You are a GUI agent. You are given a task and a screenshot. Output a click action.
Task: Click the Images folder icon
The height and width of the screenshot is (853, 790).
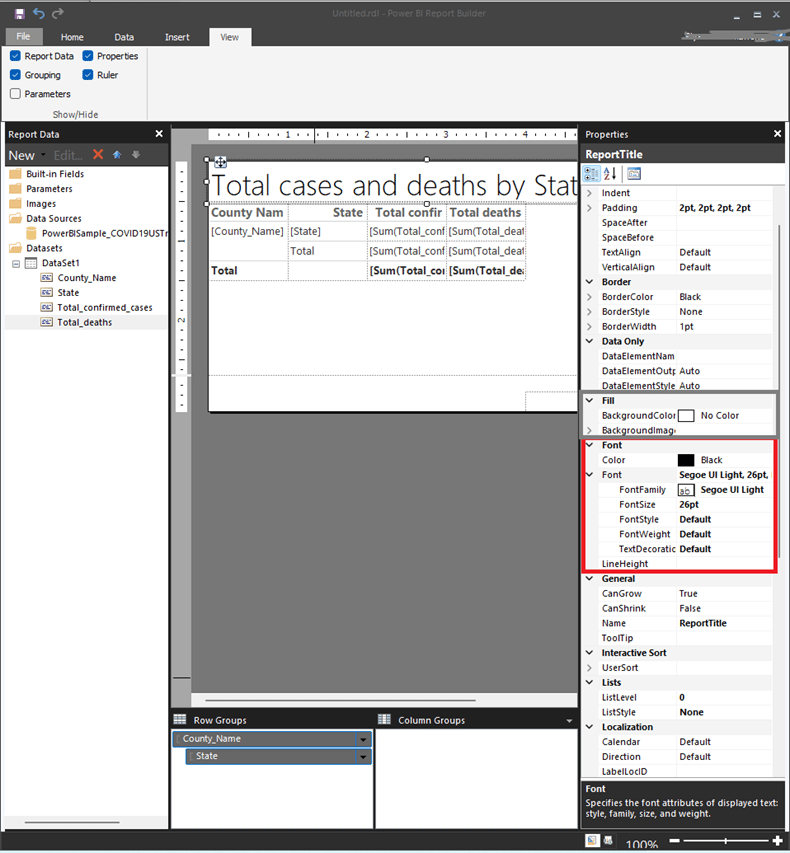click(16, 203)
